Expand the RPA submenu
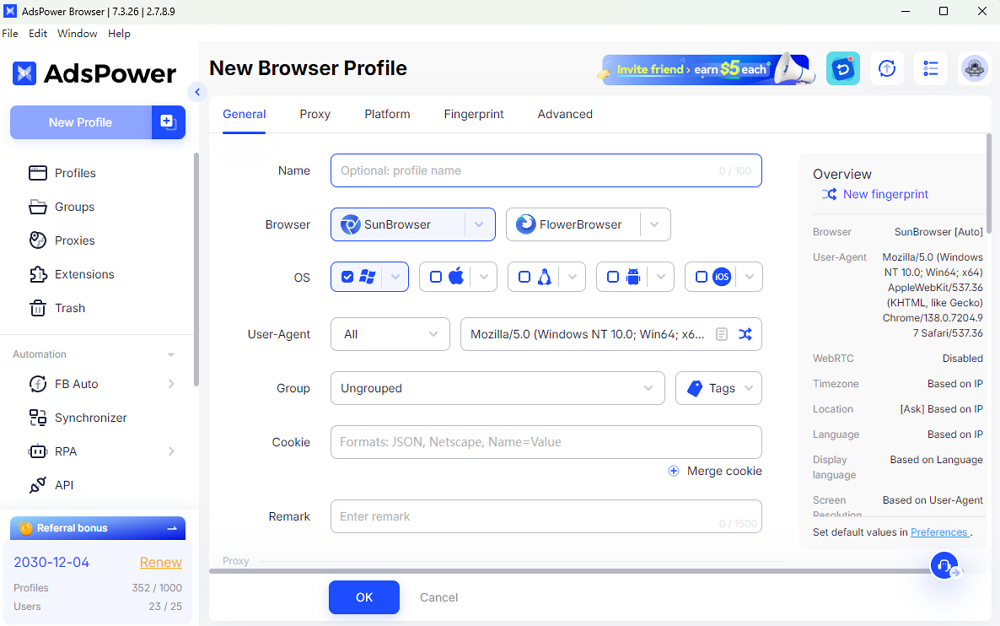The width and height of the screenshot is (1000, 626). (171, 451)
